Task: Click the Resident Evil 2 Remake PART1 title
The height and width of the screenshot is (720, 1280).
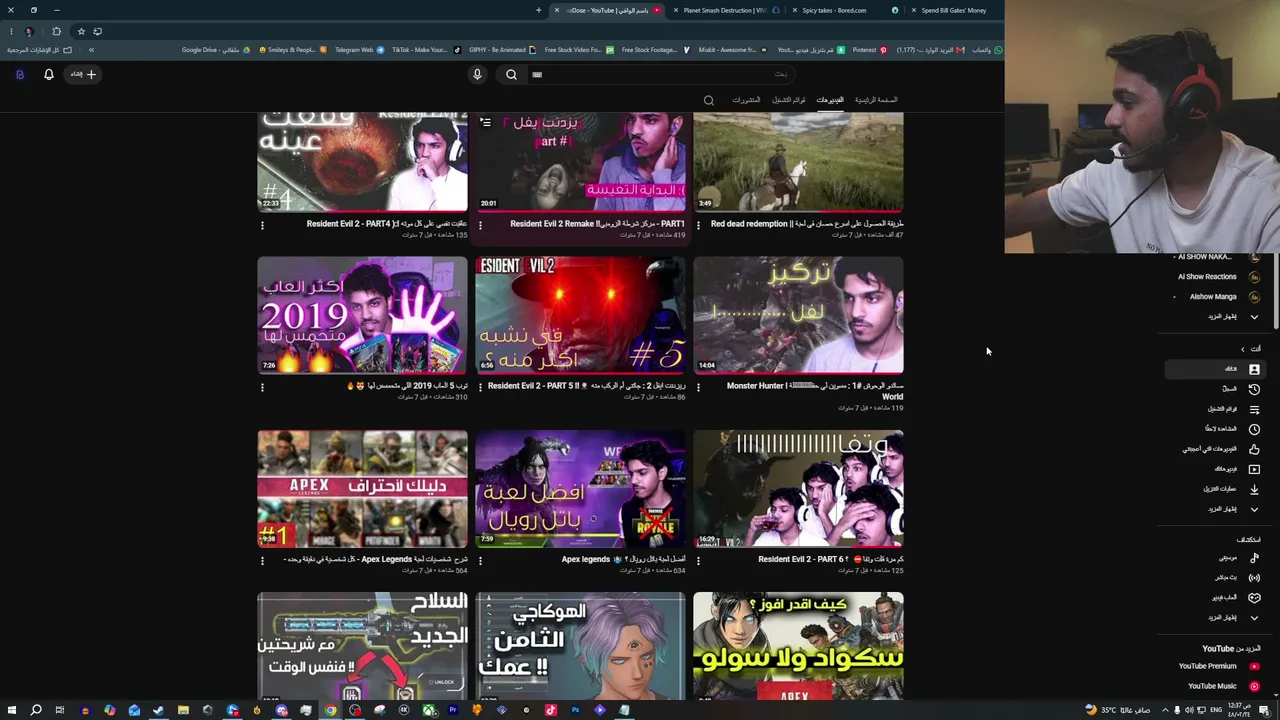Action: tap(598, 224)
